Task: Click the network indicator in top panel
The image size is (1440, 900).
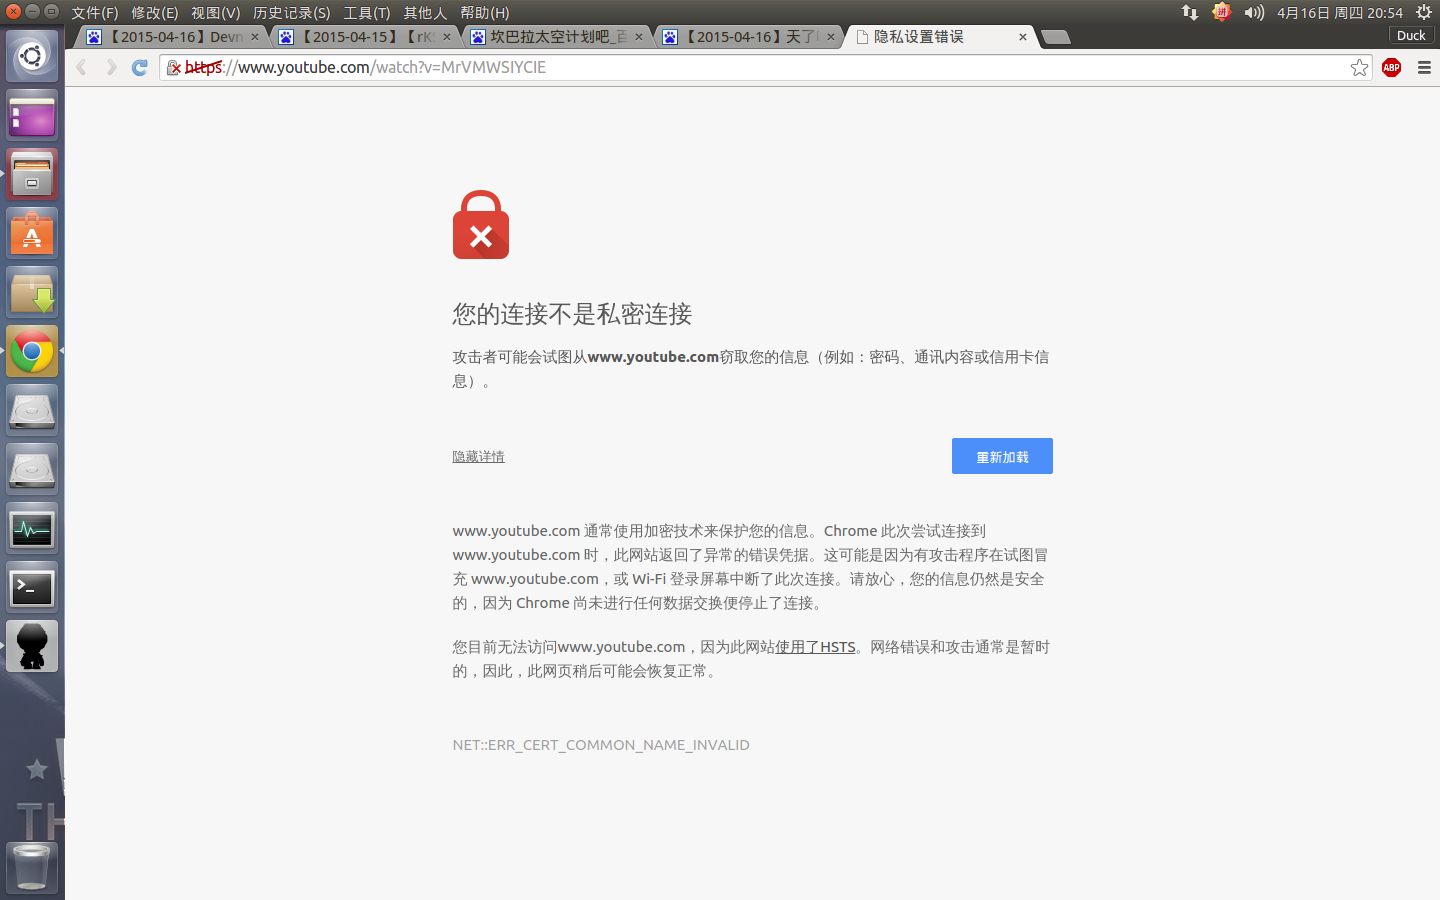Action: (1189, 12)
